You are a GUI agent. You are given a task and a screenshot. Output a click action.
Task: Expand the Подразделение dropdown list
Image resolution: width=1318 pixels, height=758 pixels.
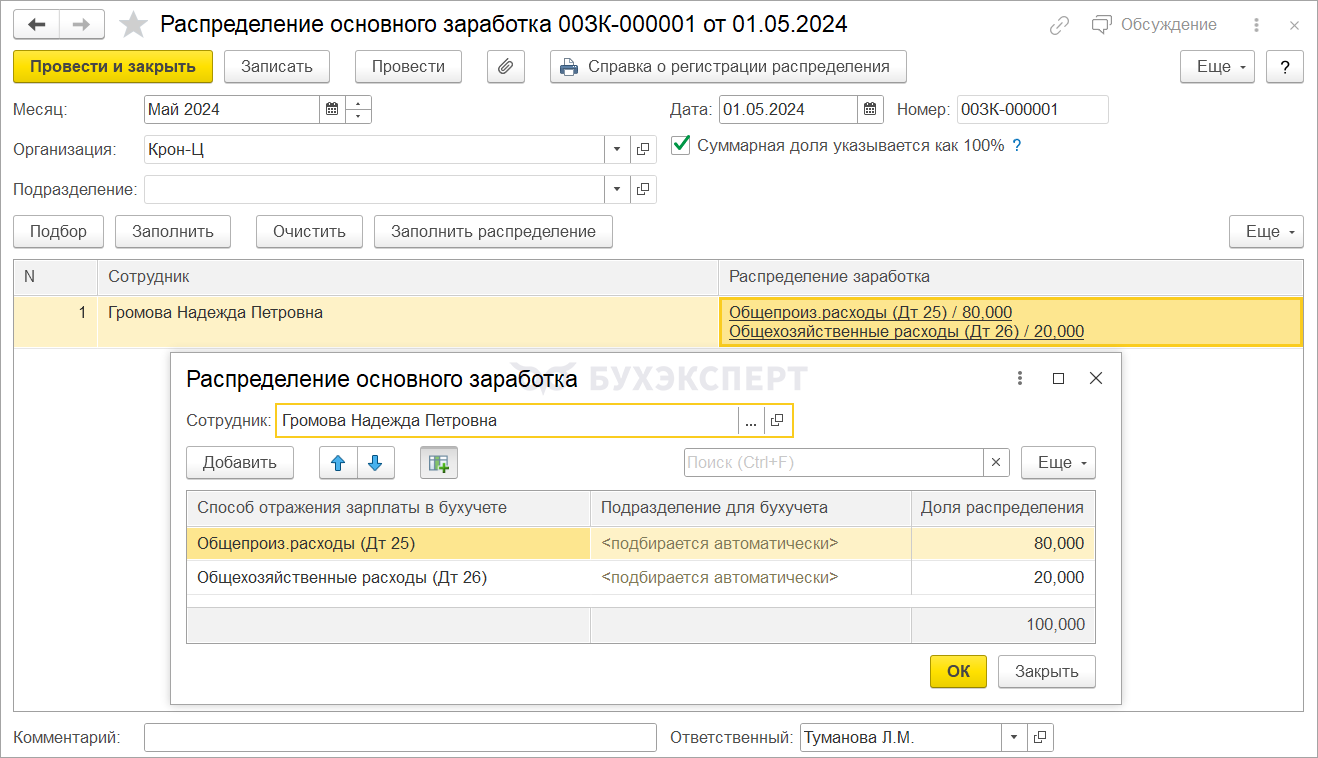617,189
